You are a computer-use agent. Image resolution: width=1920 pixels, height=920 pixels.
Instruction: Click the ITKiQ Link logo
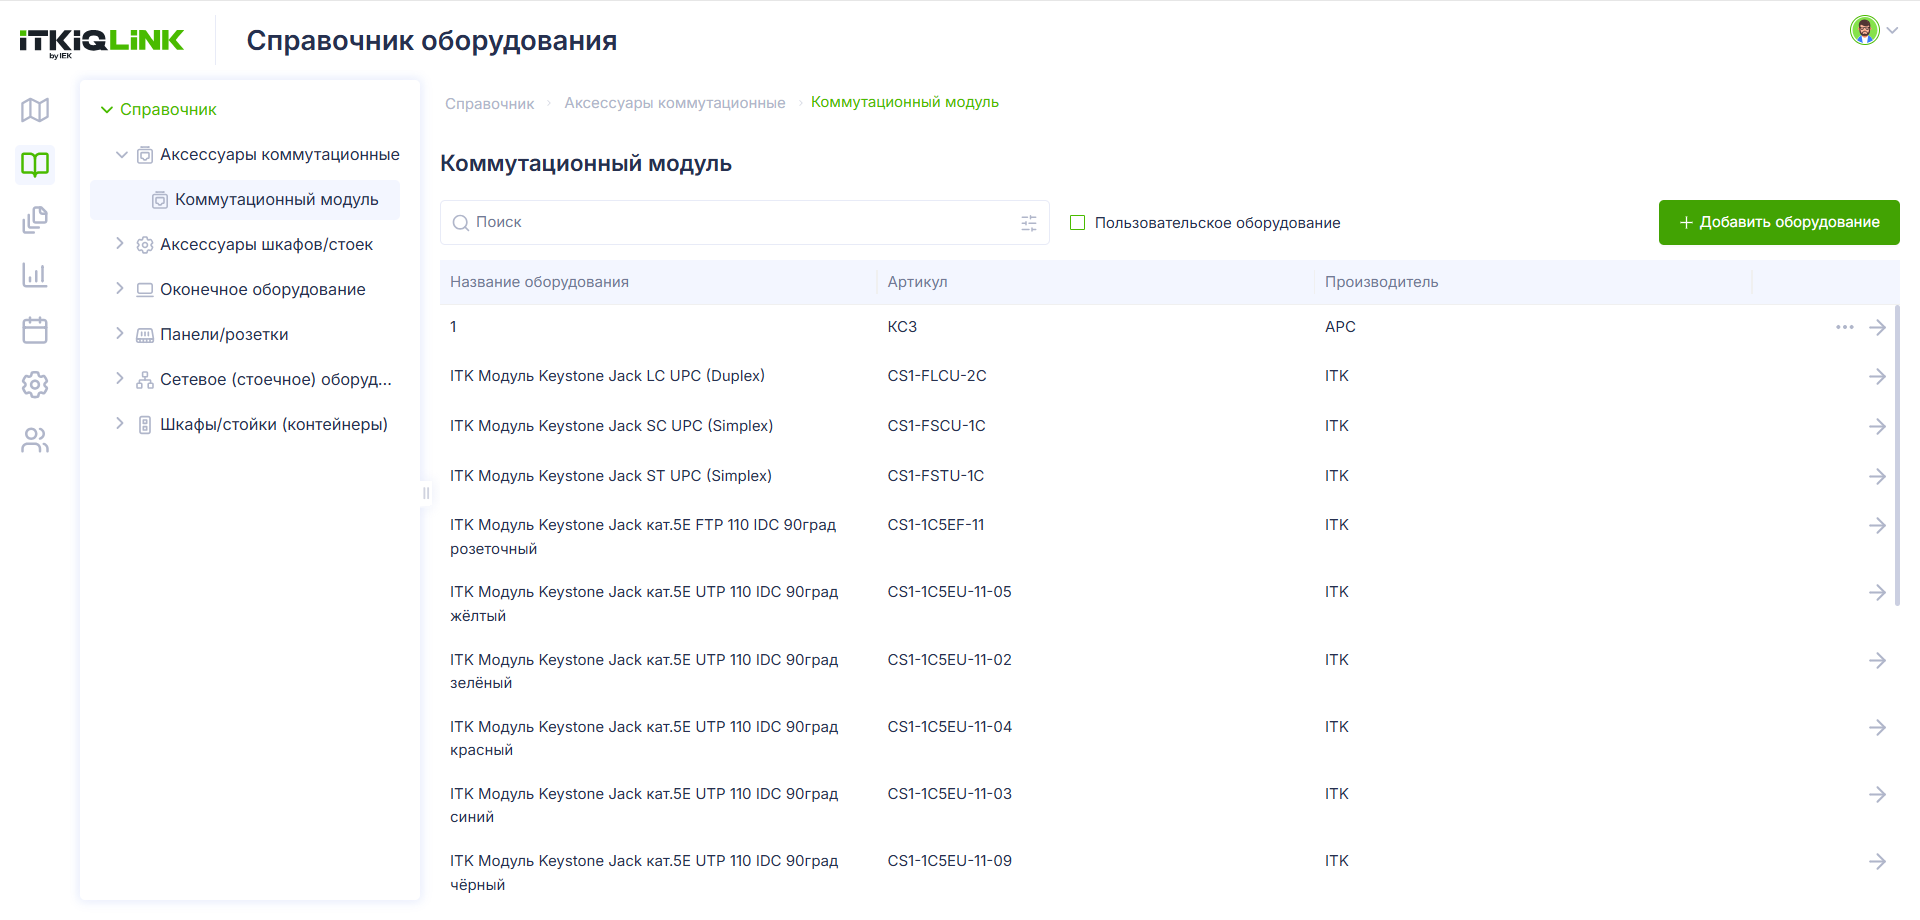[101, 42]
